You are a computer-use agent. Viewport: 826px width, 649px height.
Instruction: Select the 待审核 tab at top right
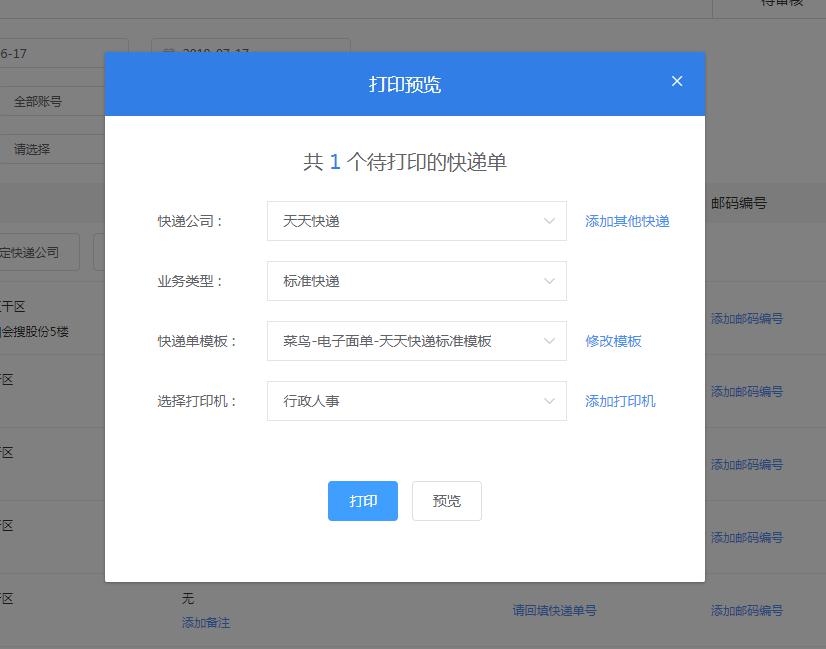781,4
